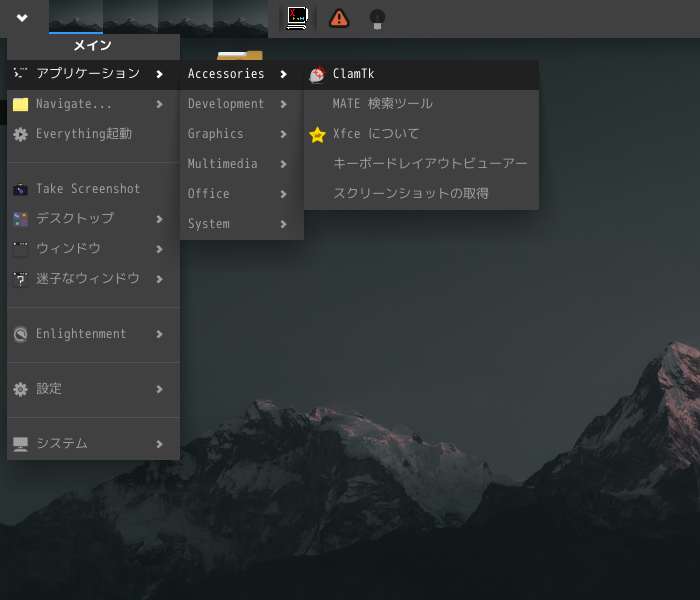Image resolution: width=700 pixels, height=600 pixels.
Task: Expand the 迷子なウィンドウ submenu arrow
Action: 159,279
